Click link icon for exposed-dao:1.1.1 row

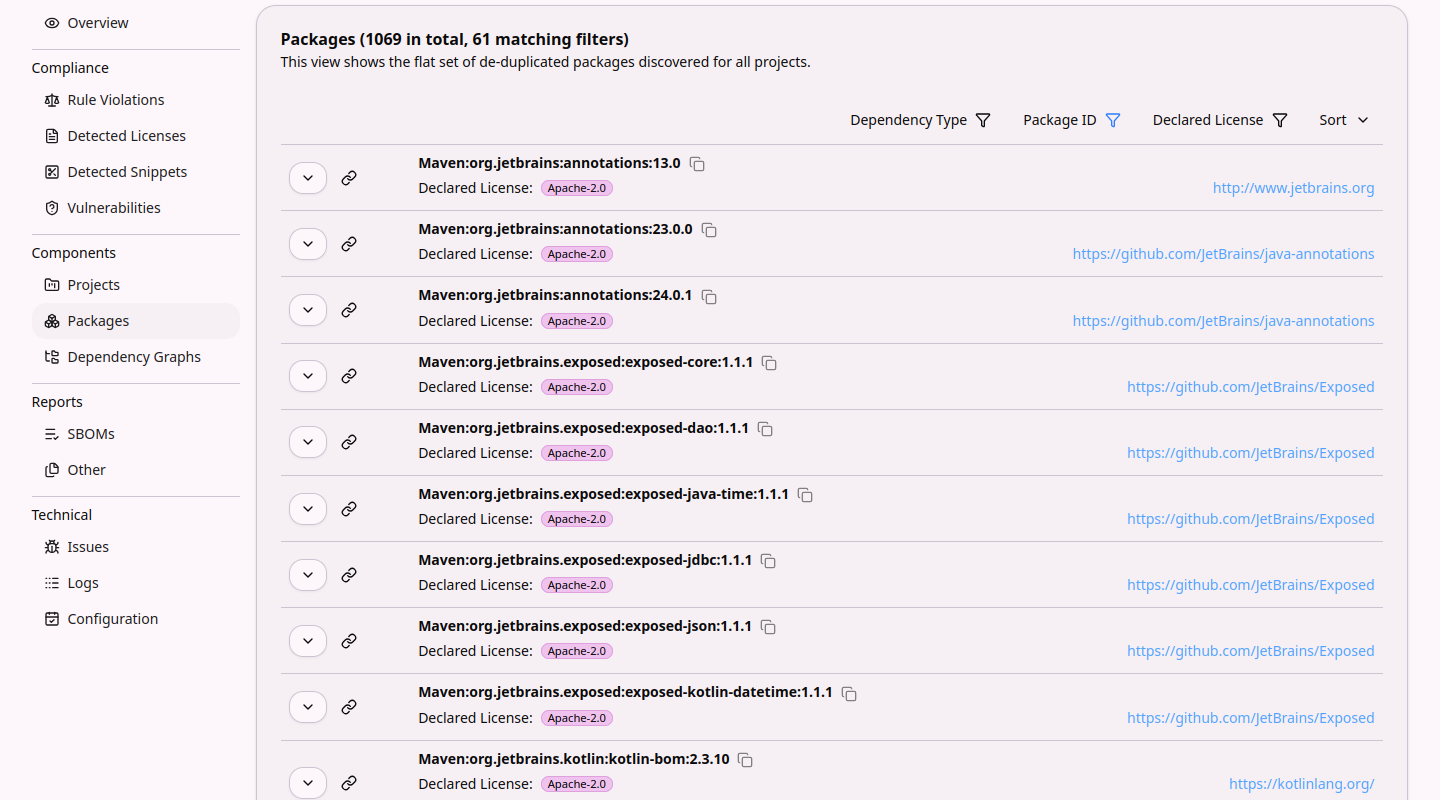click(x=349, y=442)
